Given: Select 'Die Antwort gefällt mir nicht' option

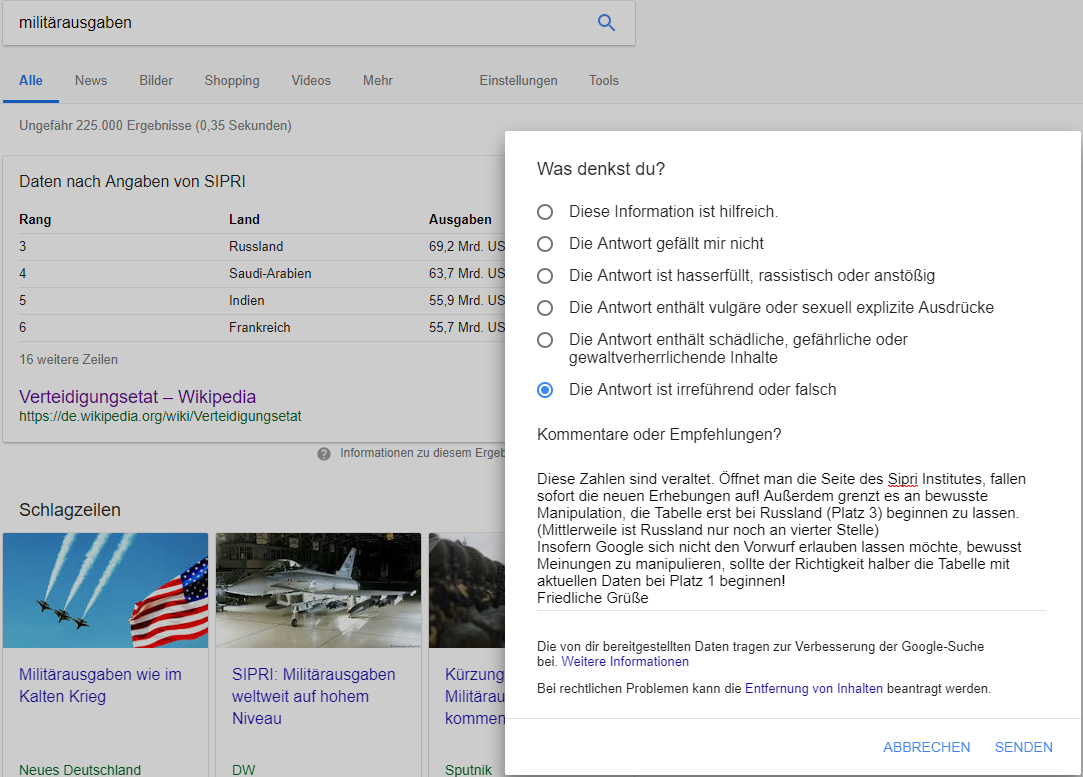Looking at the screenshot, I should [545, 244].
